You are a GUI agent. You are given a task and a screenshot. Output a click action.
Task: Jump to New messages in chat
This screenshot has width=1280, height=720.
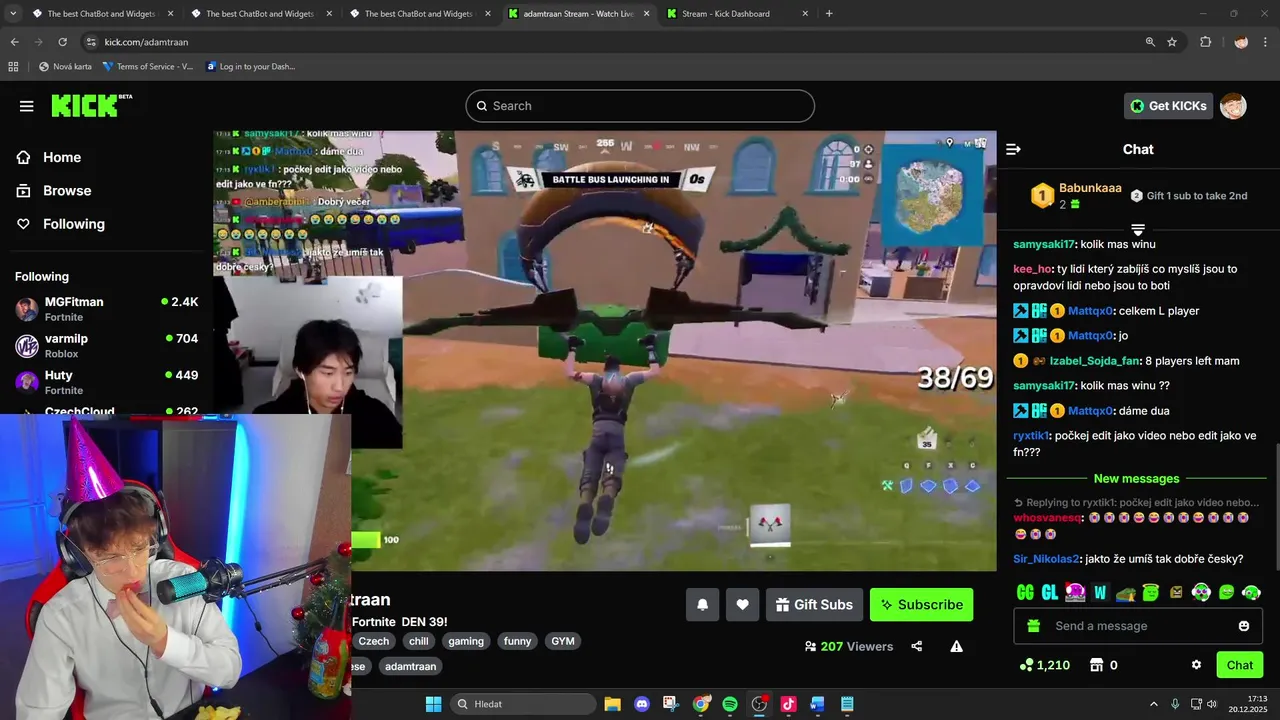click(1136, 479)
